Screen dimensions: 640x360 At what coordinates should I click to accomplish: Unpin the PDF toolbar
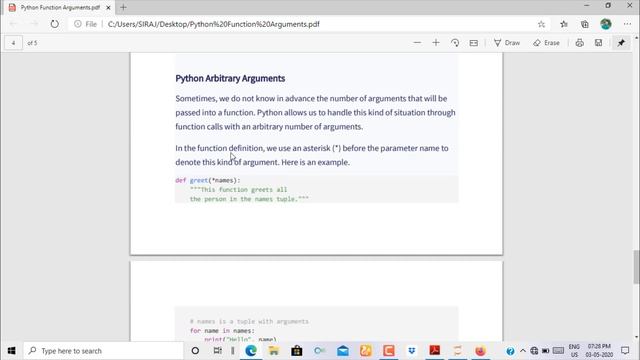click(x=621, y=43)
